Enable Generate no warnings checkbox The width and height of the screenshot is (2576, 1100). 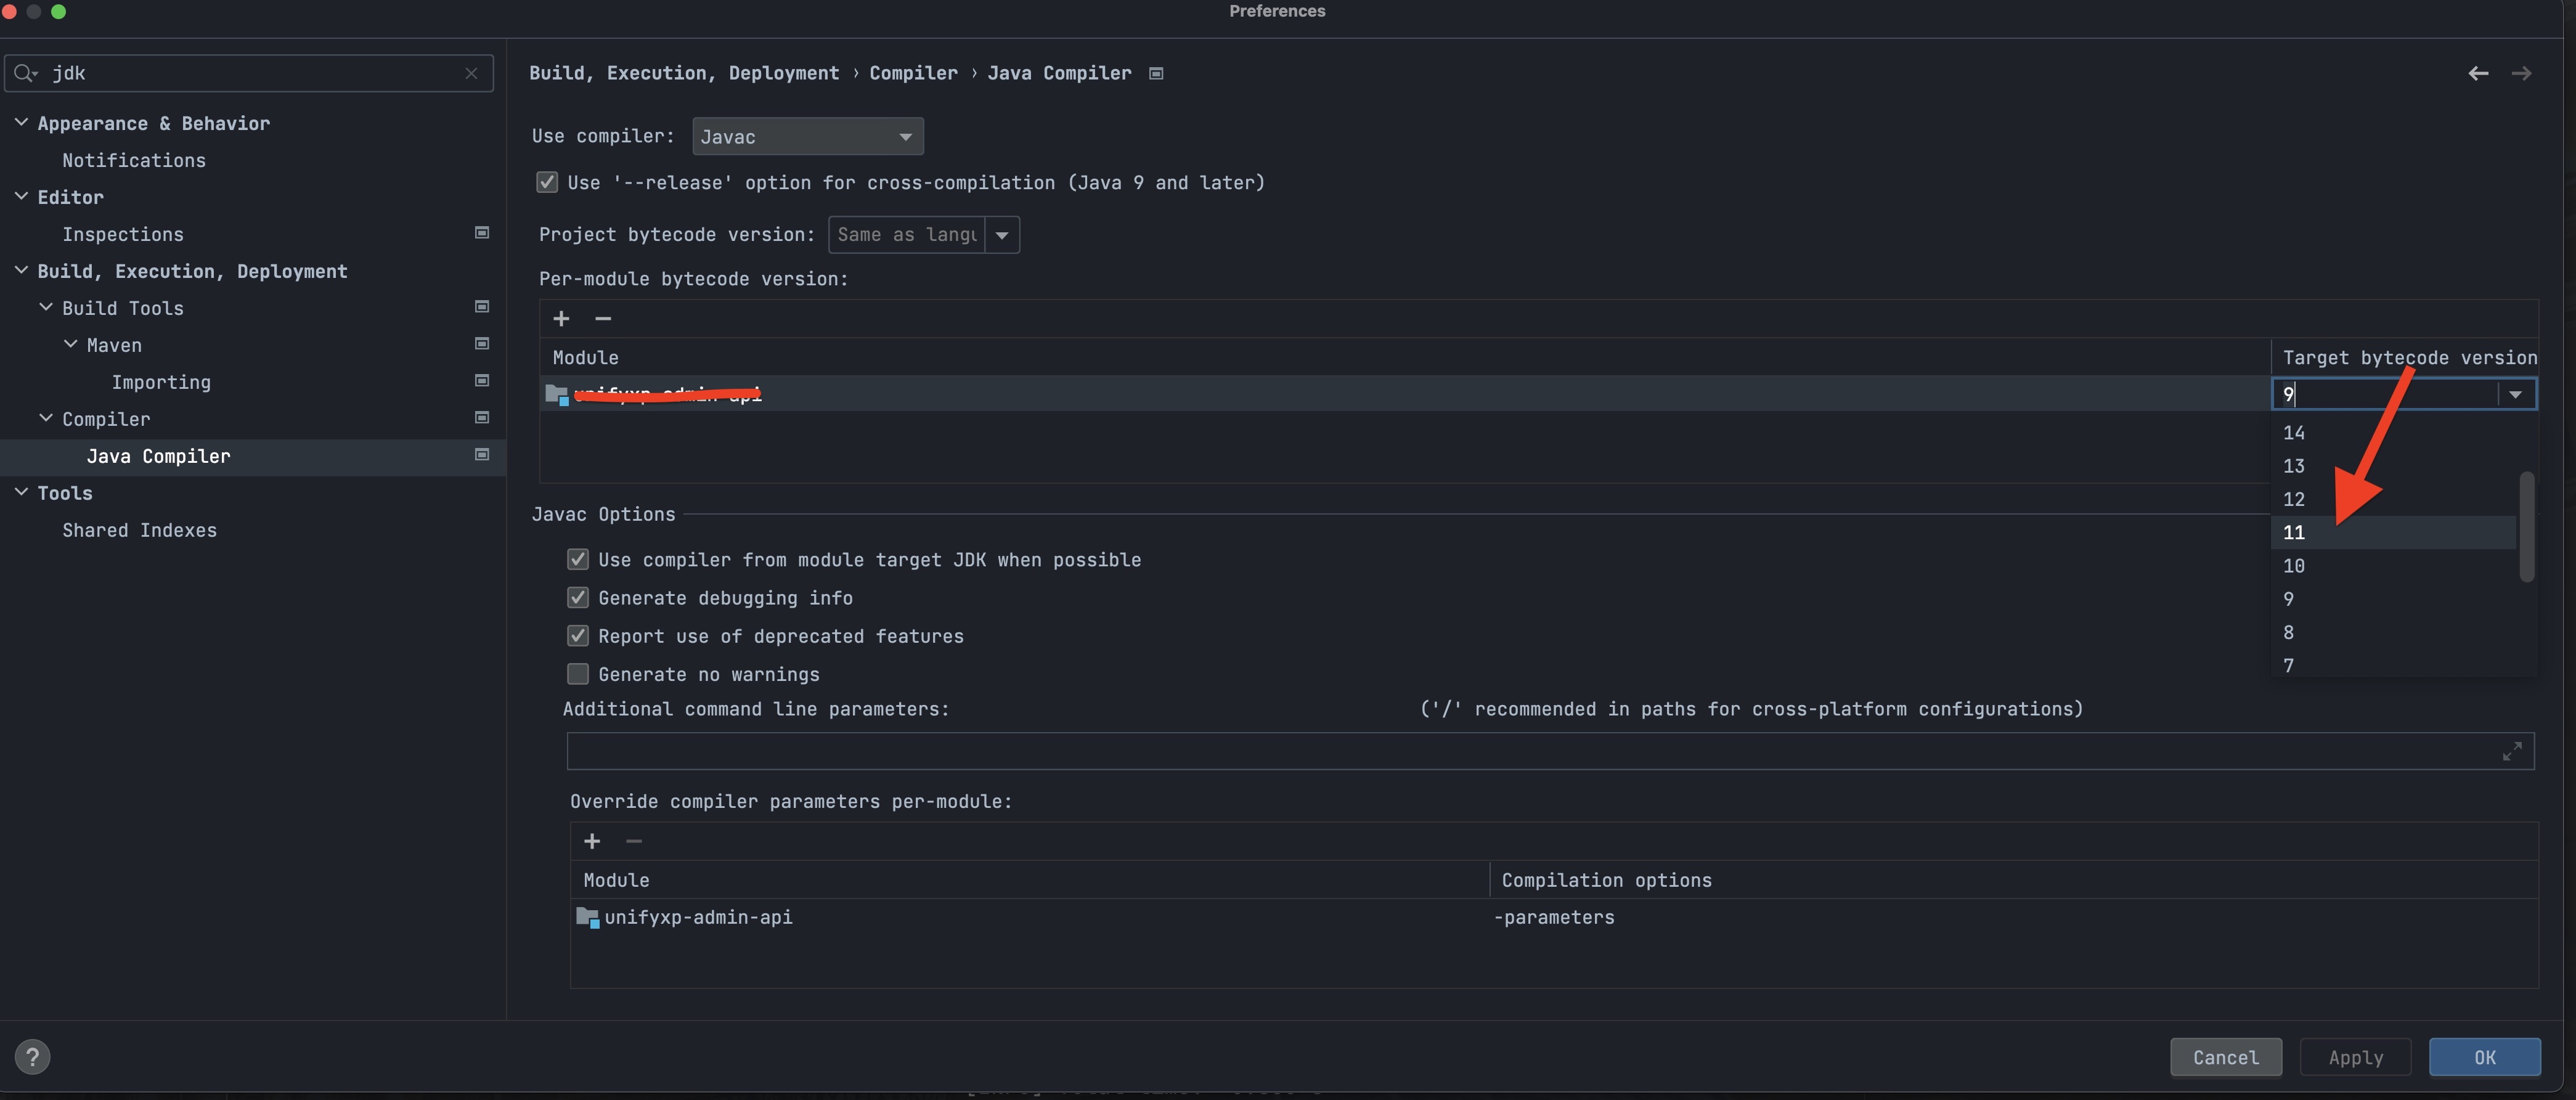pos(578,674)
